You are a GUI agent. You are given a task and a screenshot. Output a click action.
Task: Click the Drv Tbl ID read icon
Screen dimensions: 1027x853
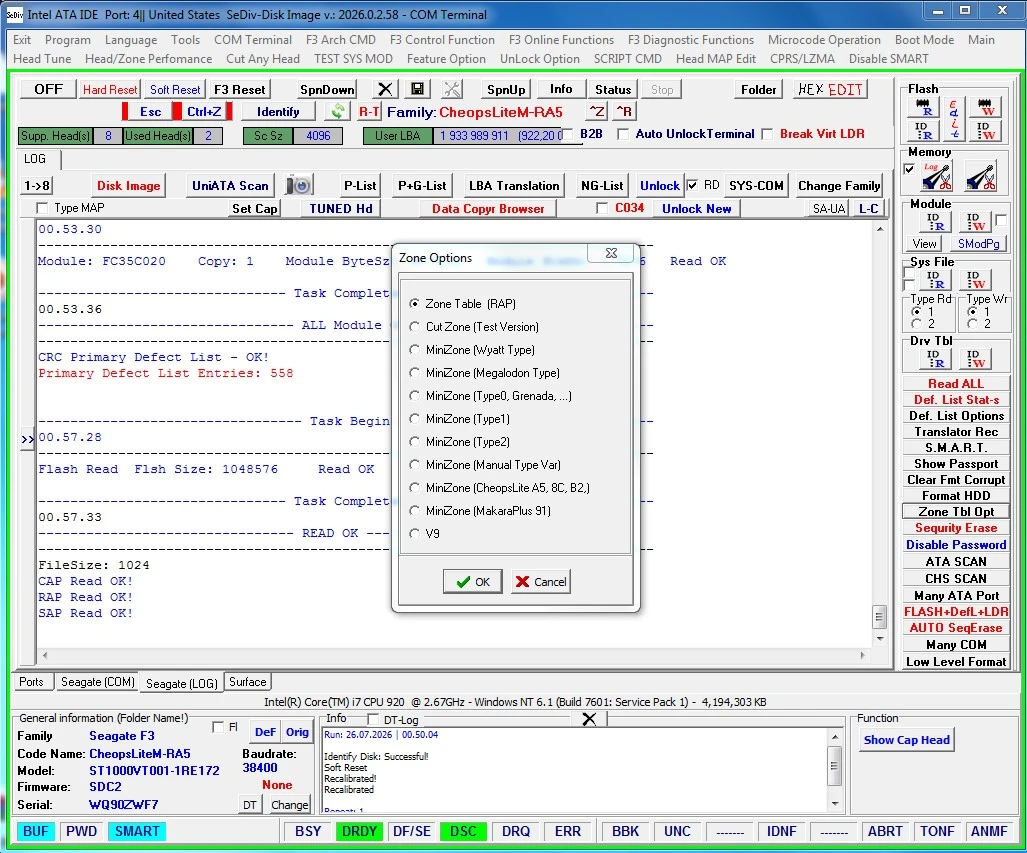[x=935, y=358]
